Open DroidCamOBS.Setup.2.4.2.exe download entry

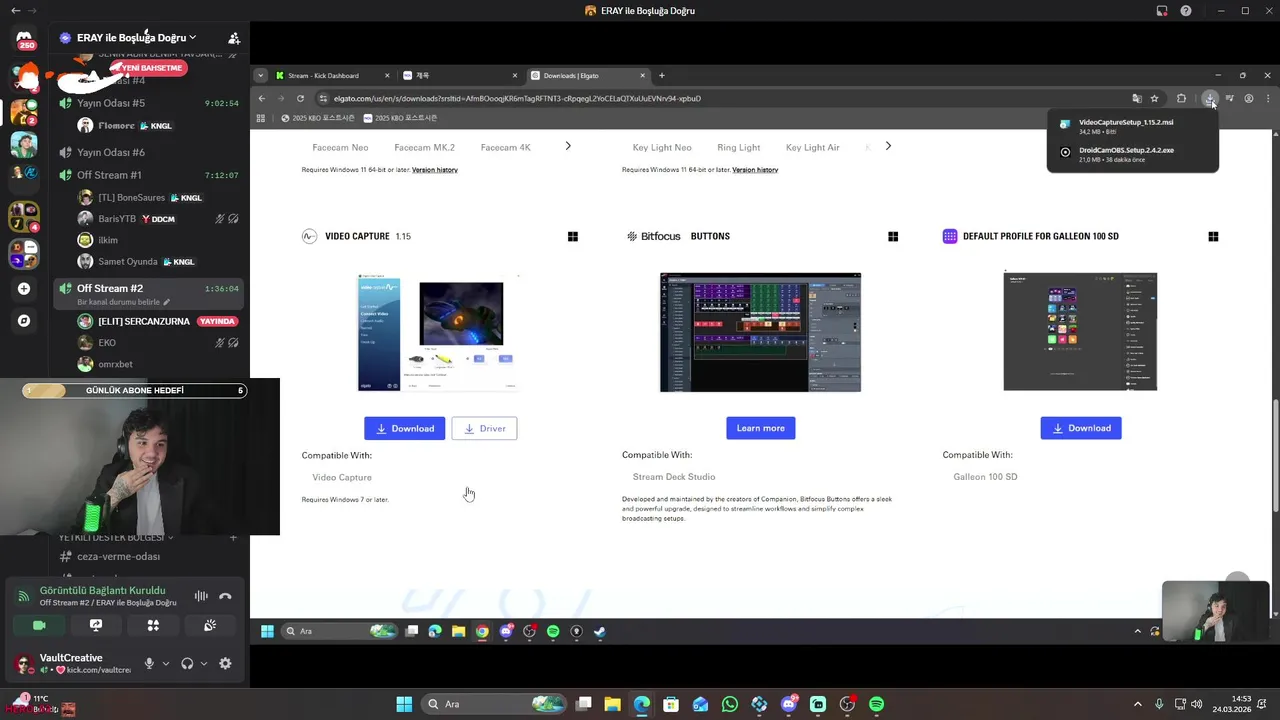pyautogui.click(x=1132, y=154)
